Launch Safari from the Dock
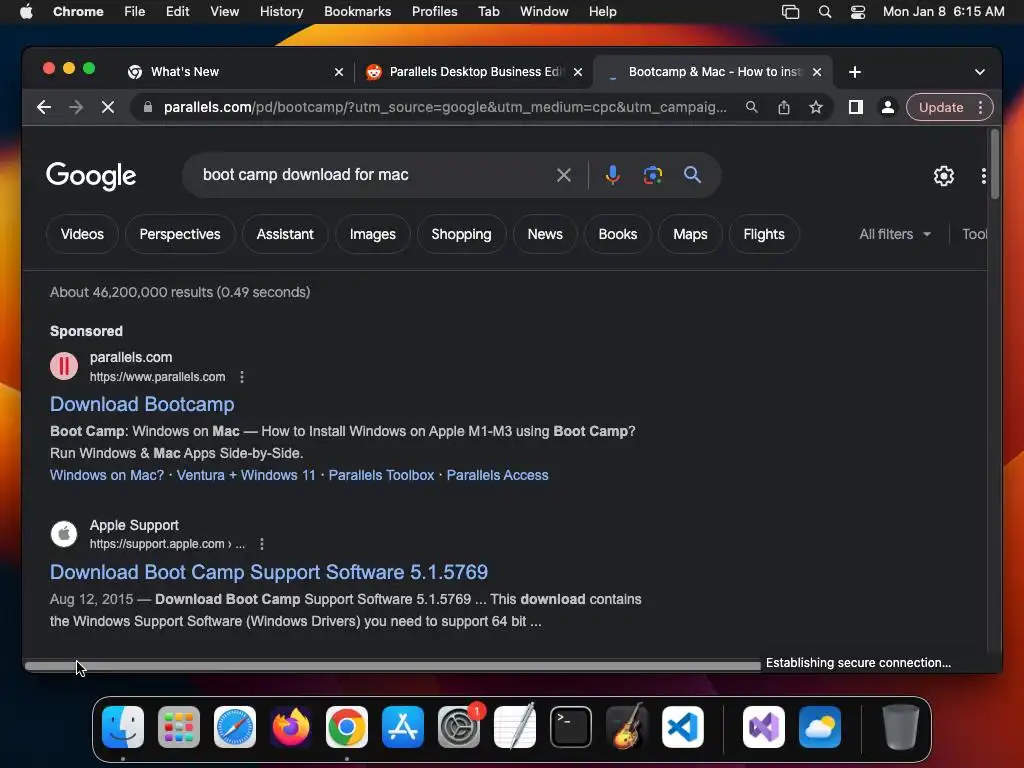The width and height of the screenshot is (1024, 768). pos(235,727)
